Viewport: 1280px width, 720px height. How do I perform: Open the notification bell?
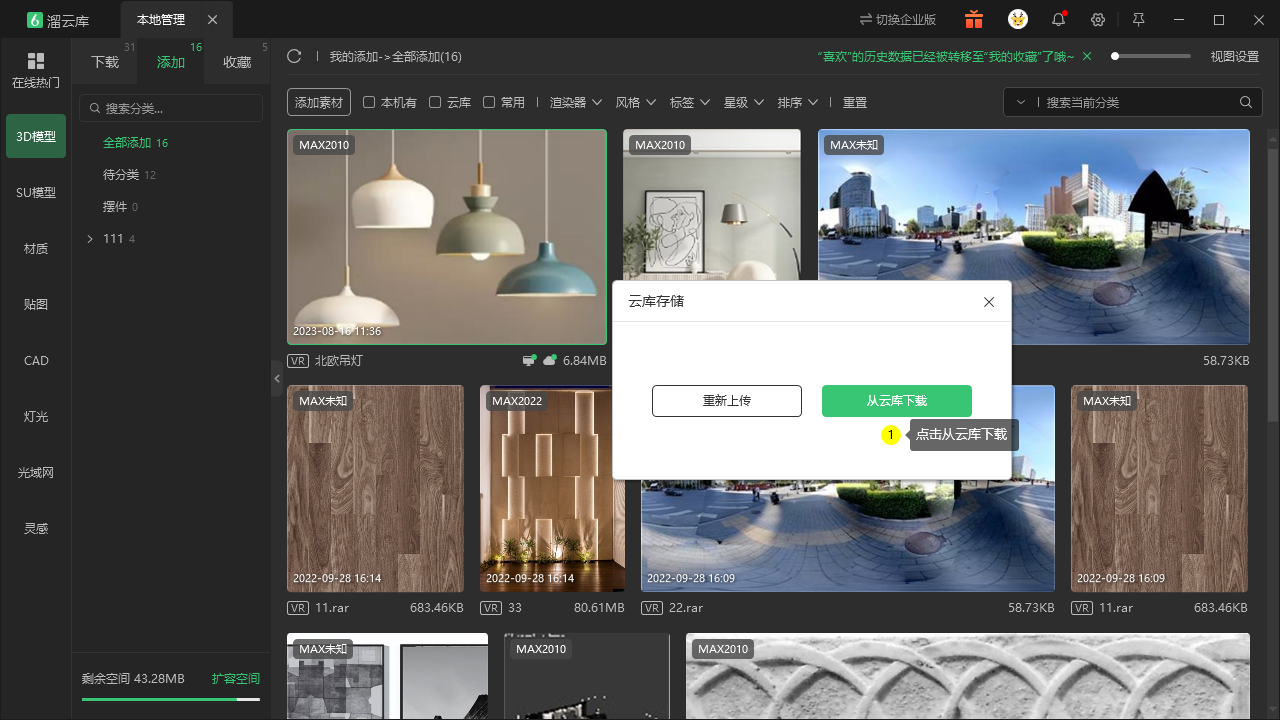[1058, 19]
